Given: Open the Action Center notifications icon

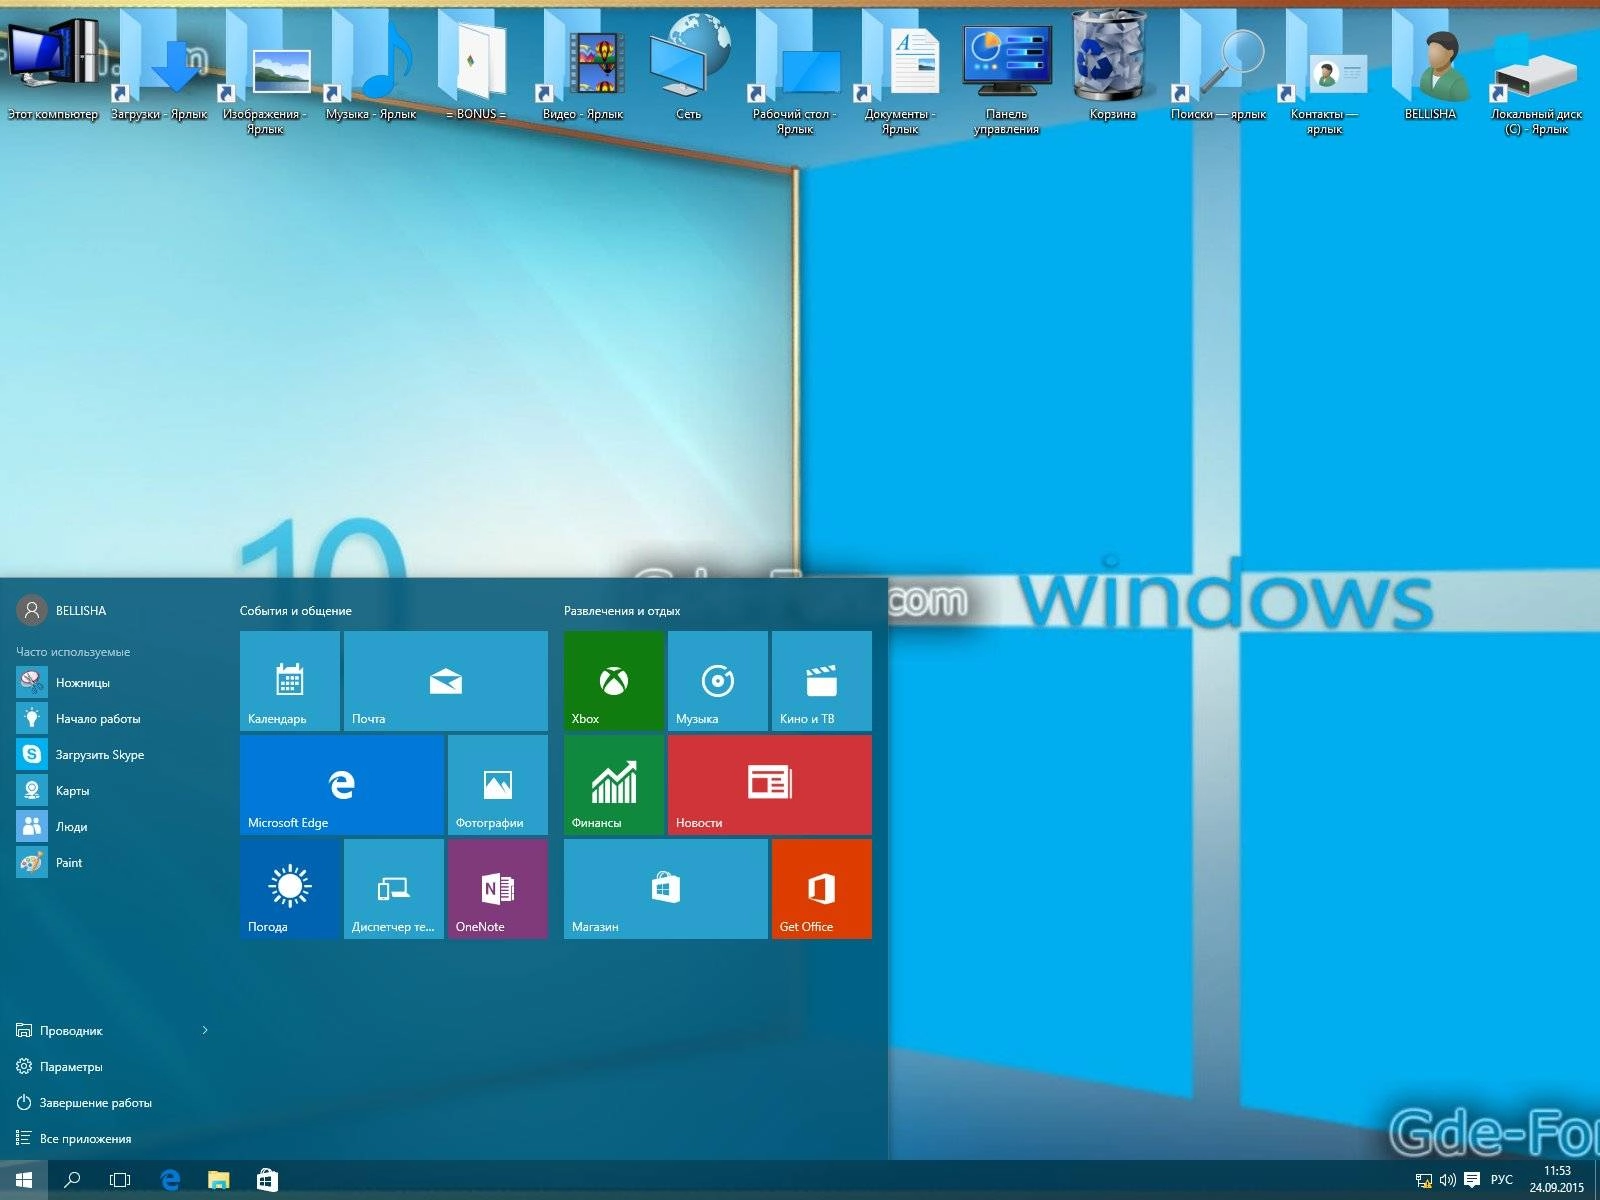Looking at the screenshot, I should click(x=1472, y=1180).
